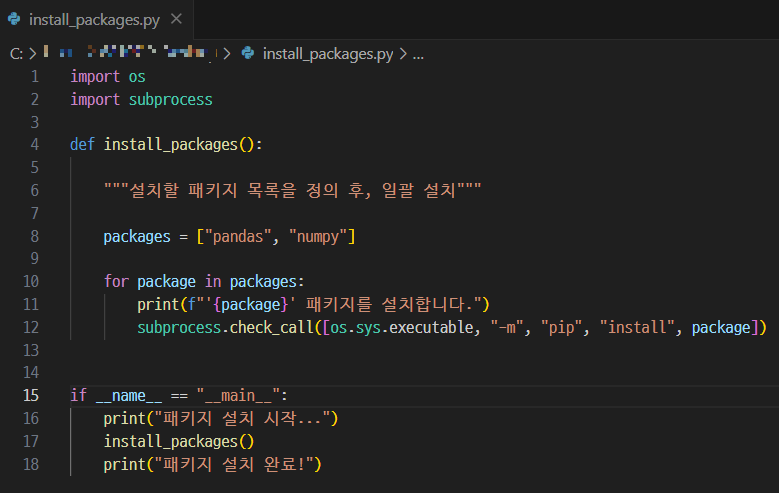This screenshot has height=493, width=779.
Task: Open the C: breadcrumb segment
Action: [x=16, y=53]
